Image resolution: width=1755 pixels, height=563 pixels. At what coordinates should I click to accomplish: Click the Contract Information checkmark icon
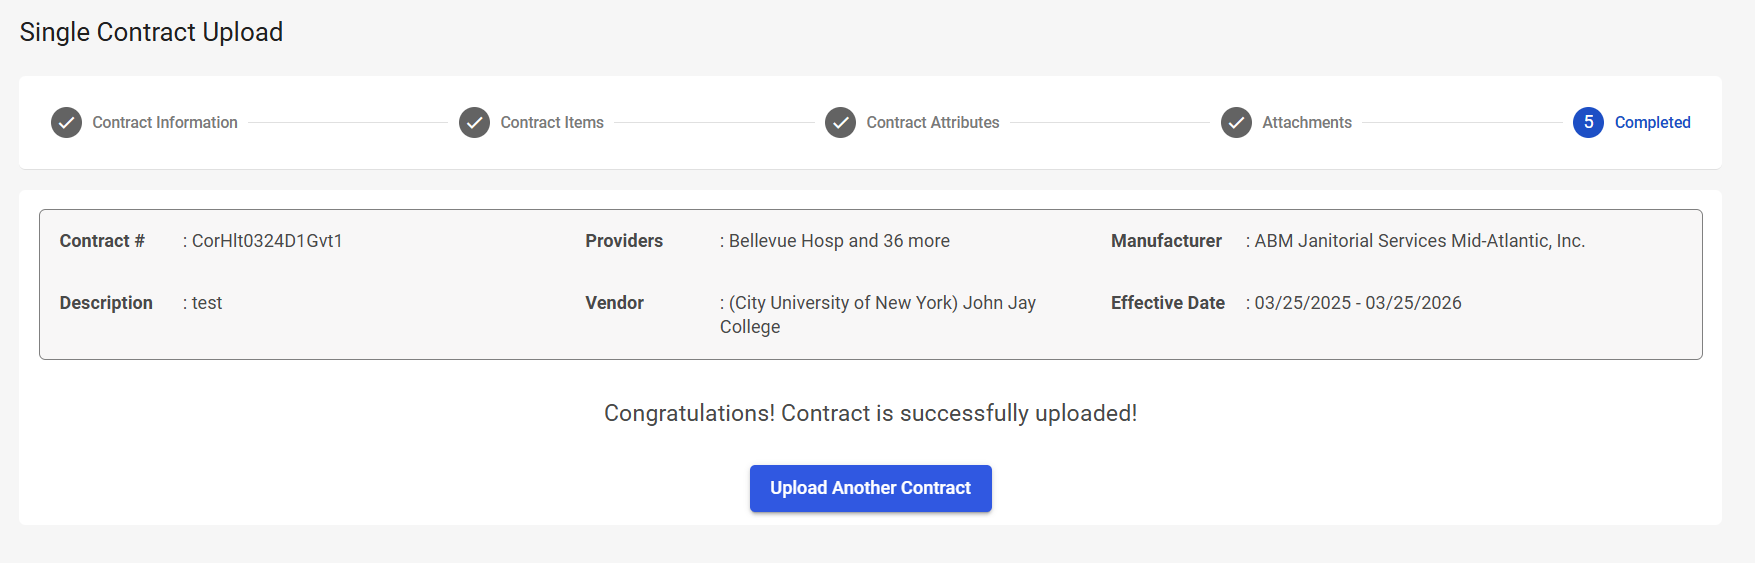click(x=66, y=123)
